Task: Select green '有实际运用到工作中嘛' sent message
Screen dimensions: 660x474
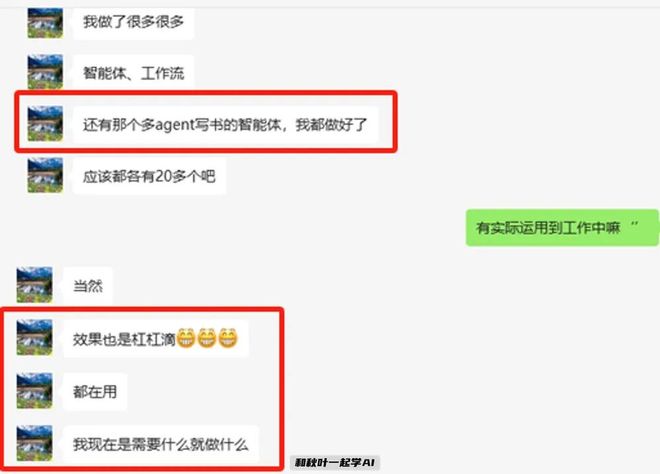Action: 562,228
